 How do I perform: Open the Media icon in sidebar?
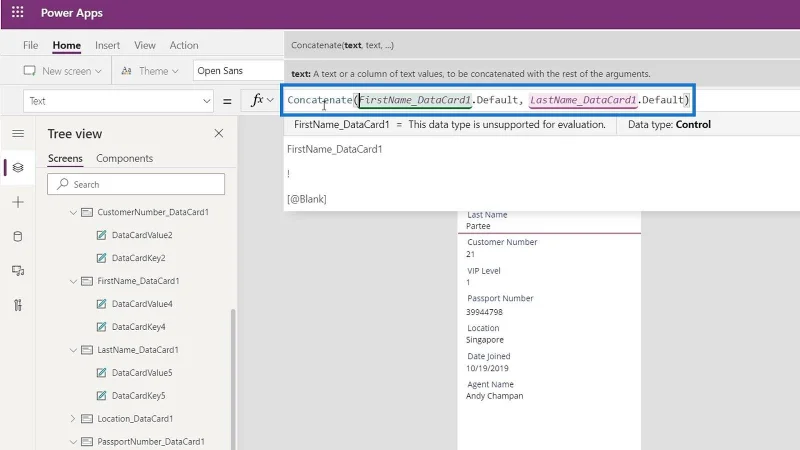pyautogui.click(x=18, y=270)
